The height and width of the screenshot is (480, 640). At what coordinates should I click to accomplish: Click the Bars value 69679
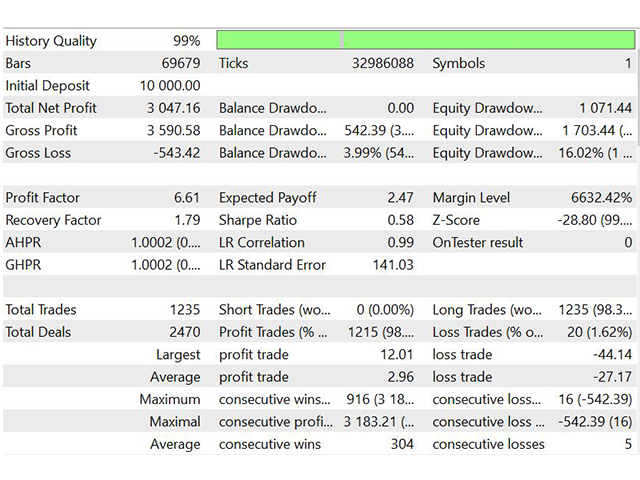point(181,63)
